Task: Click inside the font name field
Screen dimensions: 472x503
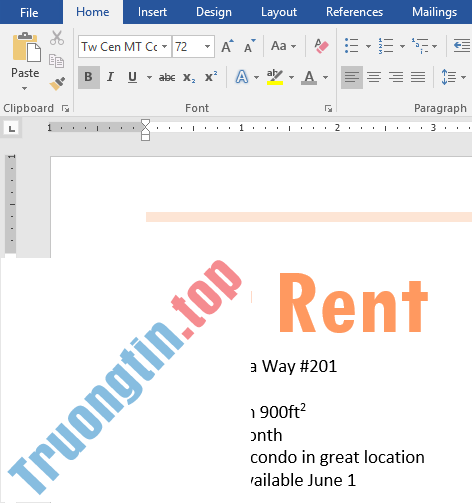Action: (x=119, y=46)
